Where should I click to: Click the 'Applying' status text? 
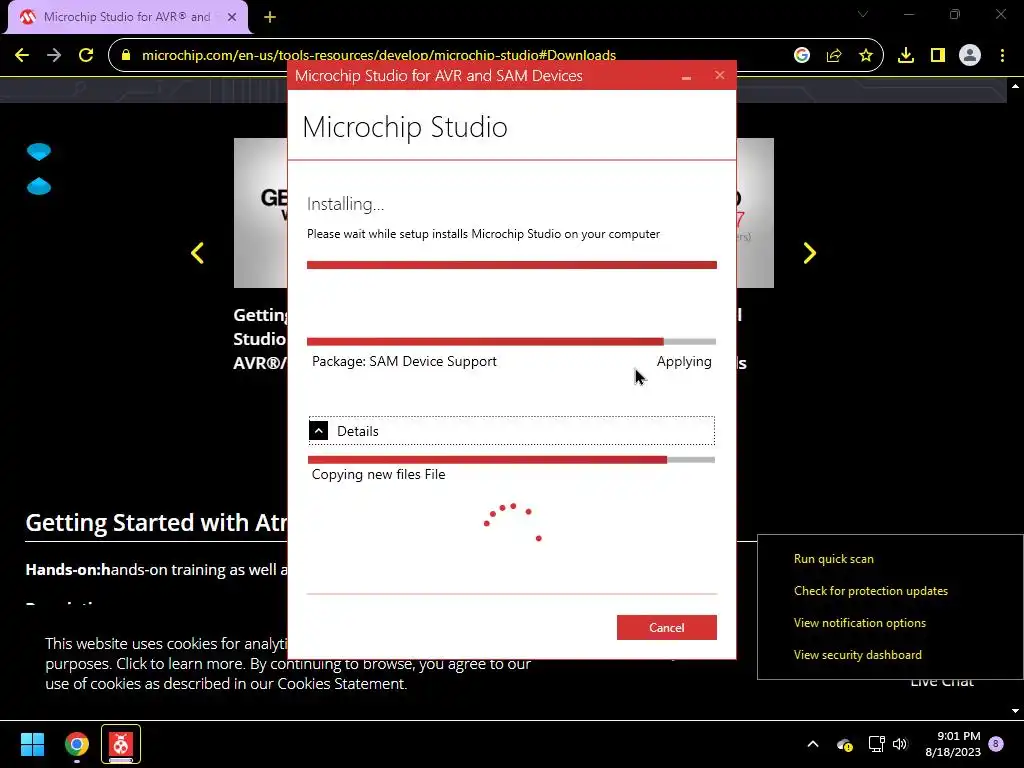684,362
